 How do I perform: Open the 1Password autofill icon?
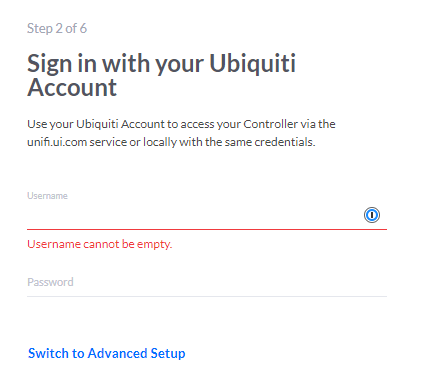pyautogui.click(x=372, y=215)
